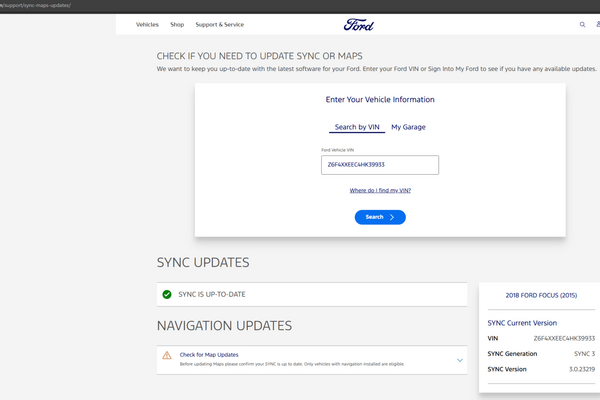This screenshot has height=400, width=600.
Task: Switch to the My Garage tab
Action: tap(408, 127)
